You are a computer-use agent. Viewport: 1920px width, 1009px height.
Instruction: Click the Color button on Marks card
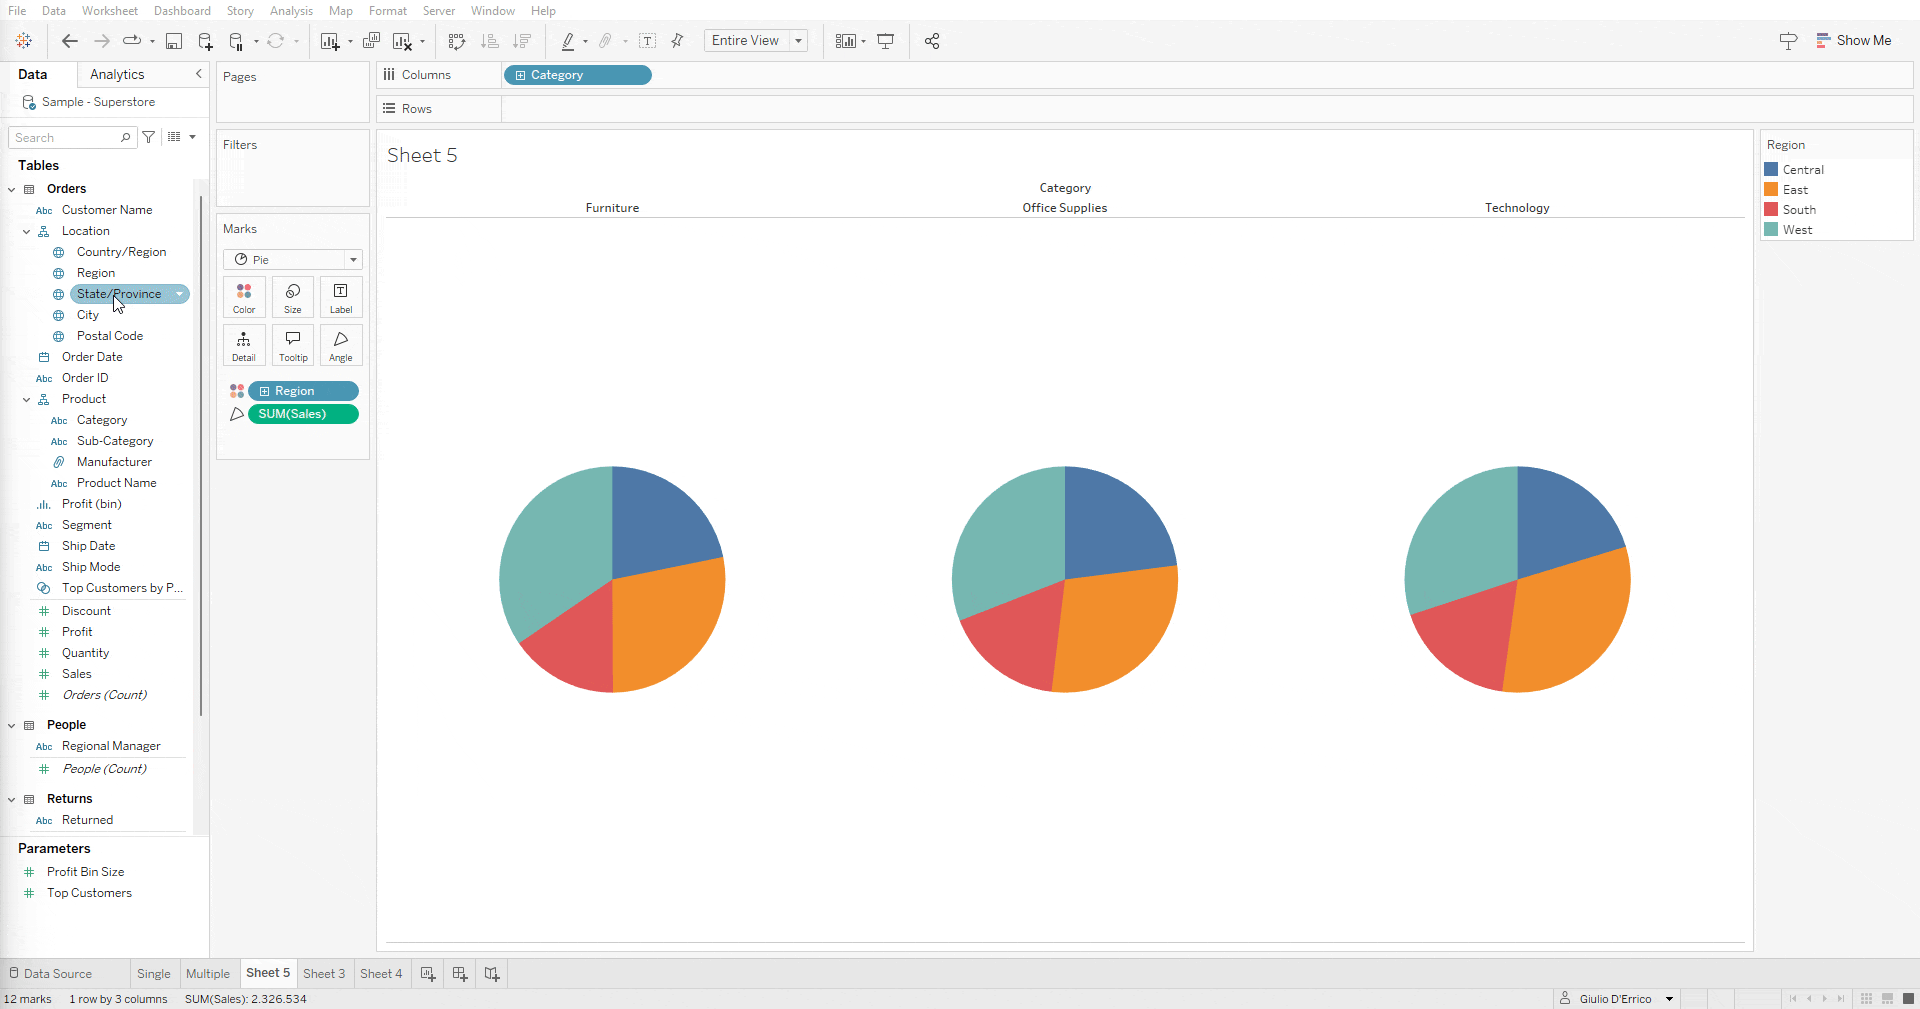click(x=244, y=297)
